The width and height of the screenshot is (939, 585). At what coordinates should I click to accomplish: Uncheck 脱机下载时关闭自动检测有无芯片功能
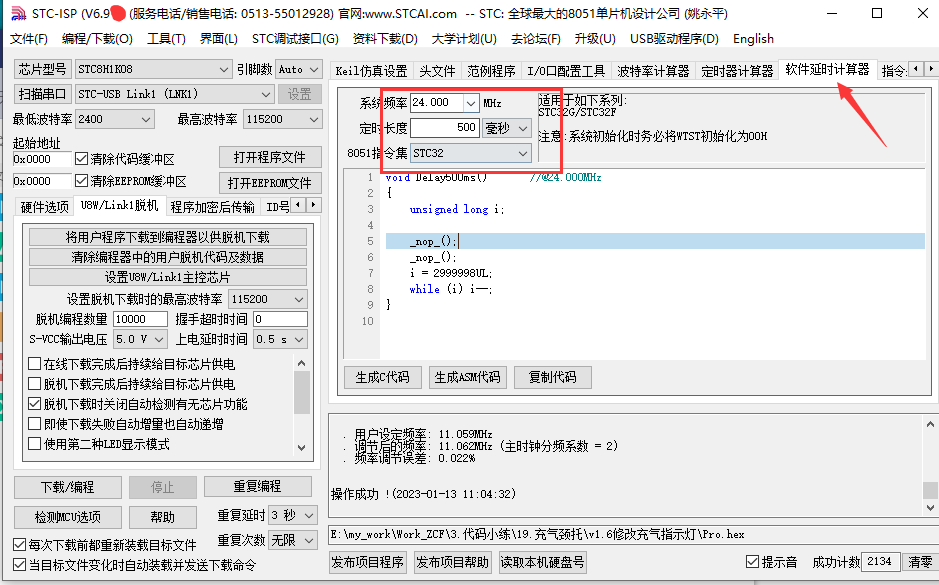click(x=35, y=404)
